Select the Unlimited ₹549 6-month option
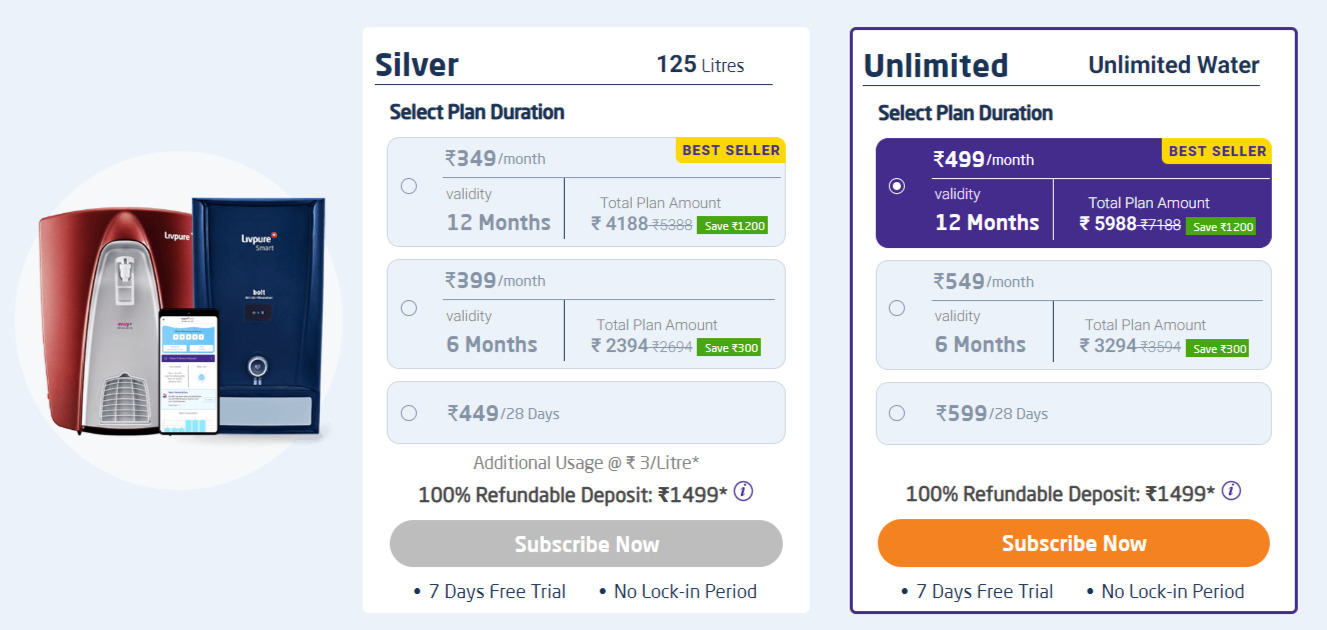The width and height of the screenshot is (1327, 630). pyautogui.click(x=895, y=308)
